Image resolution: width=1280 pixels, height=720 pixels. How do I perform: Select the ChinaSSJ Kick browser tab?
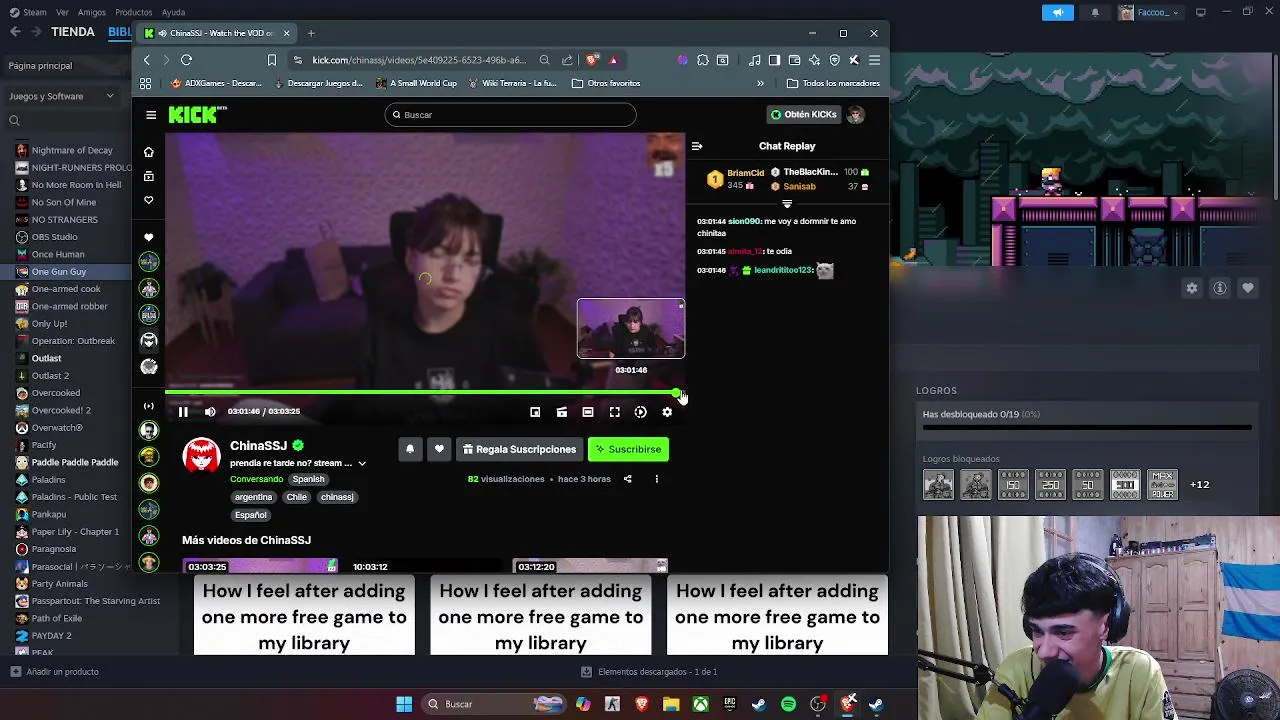pos(218,33)
